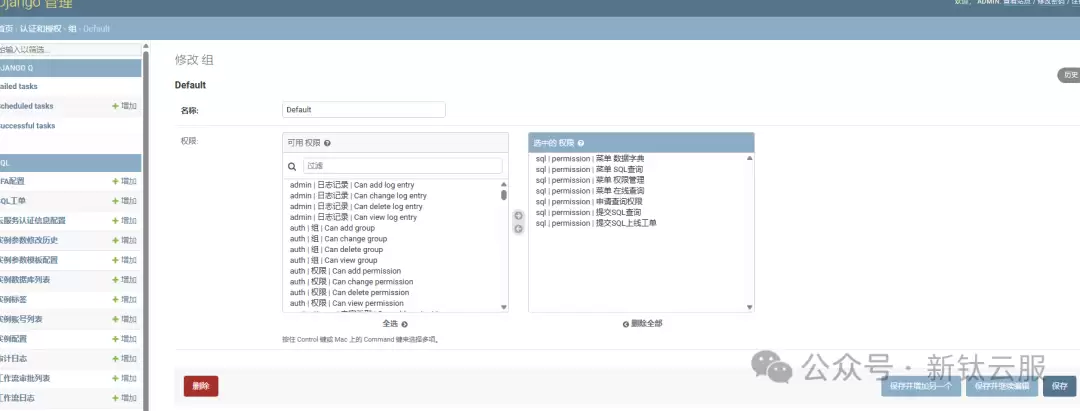This screenshot has width=1080, height=411.
Task: Open 实例数据库列表 in the sidebar
Action: coord(25,280)
